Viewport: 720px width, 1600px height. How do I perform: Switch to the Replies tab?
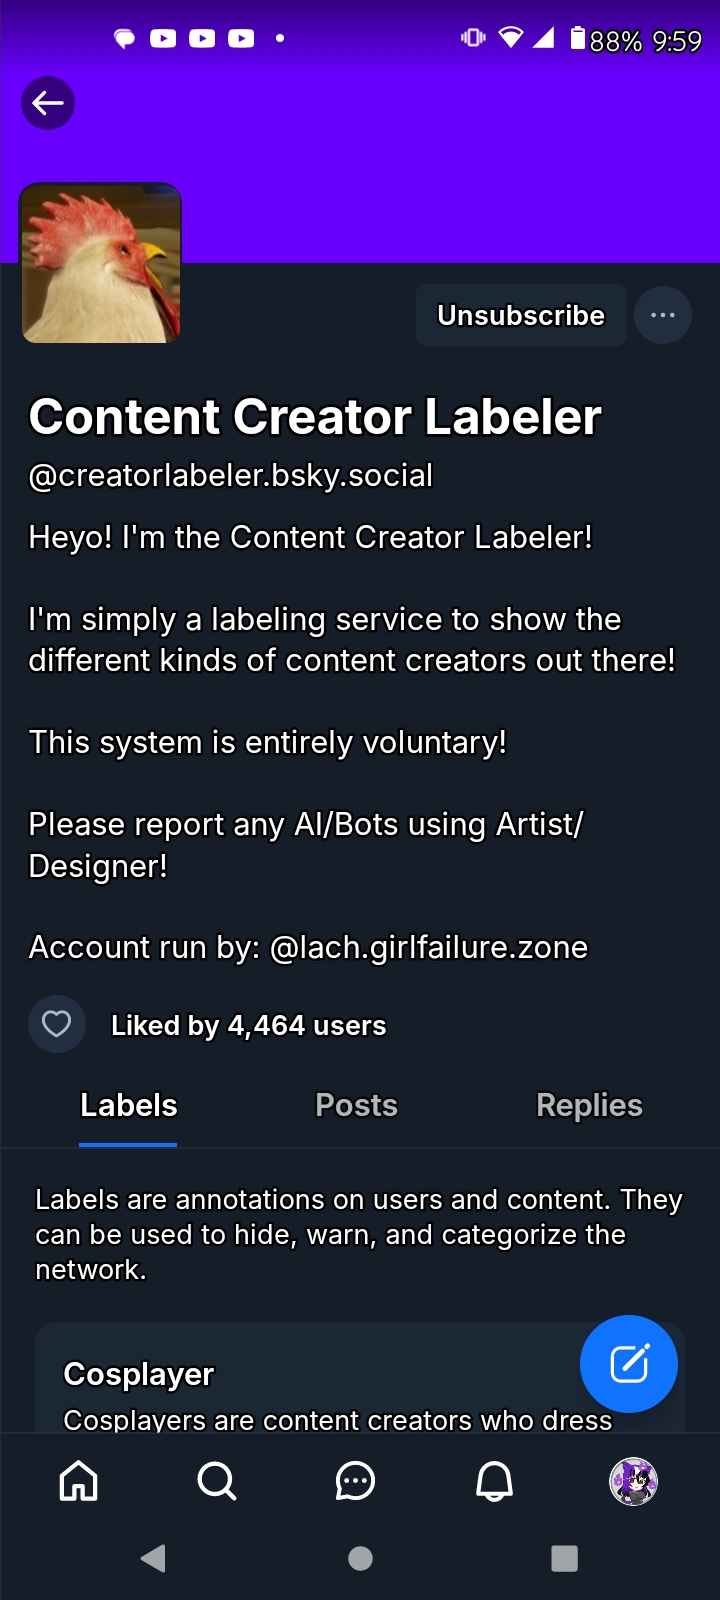(589, 1105)
